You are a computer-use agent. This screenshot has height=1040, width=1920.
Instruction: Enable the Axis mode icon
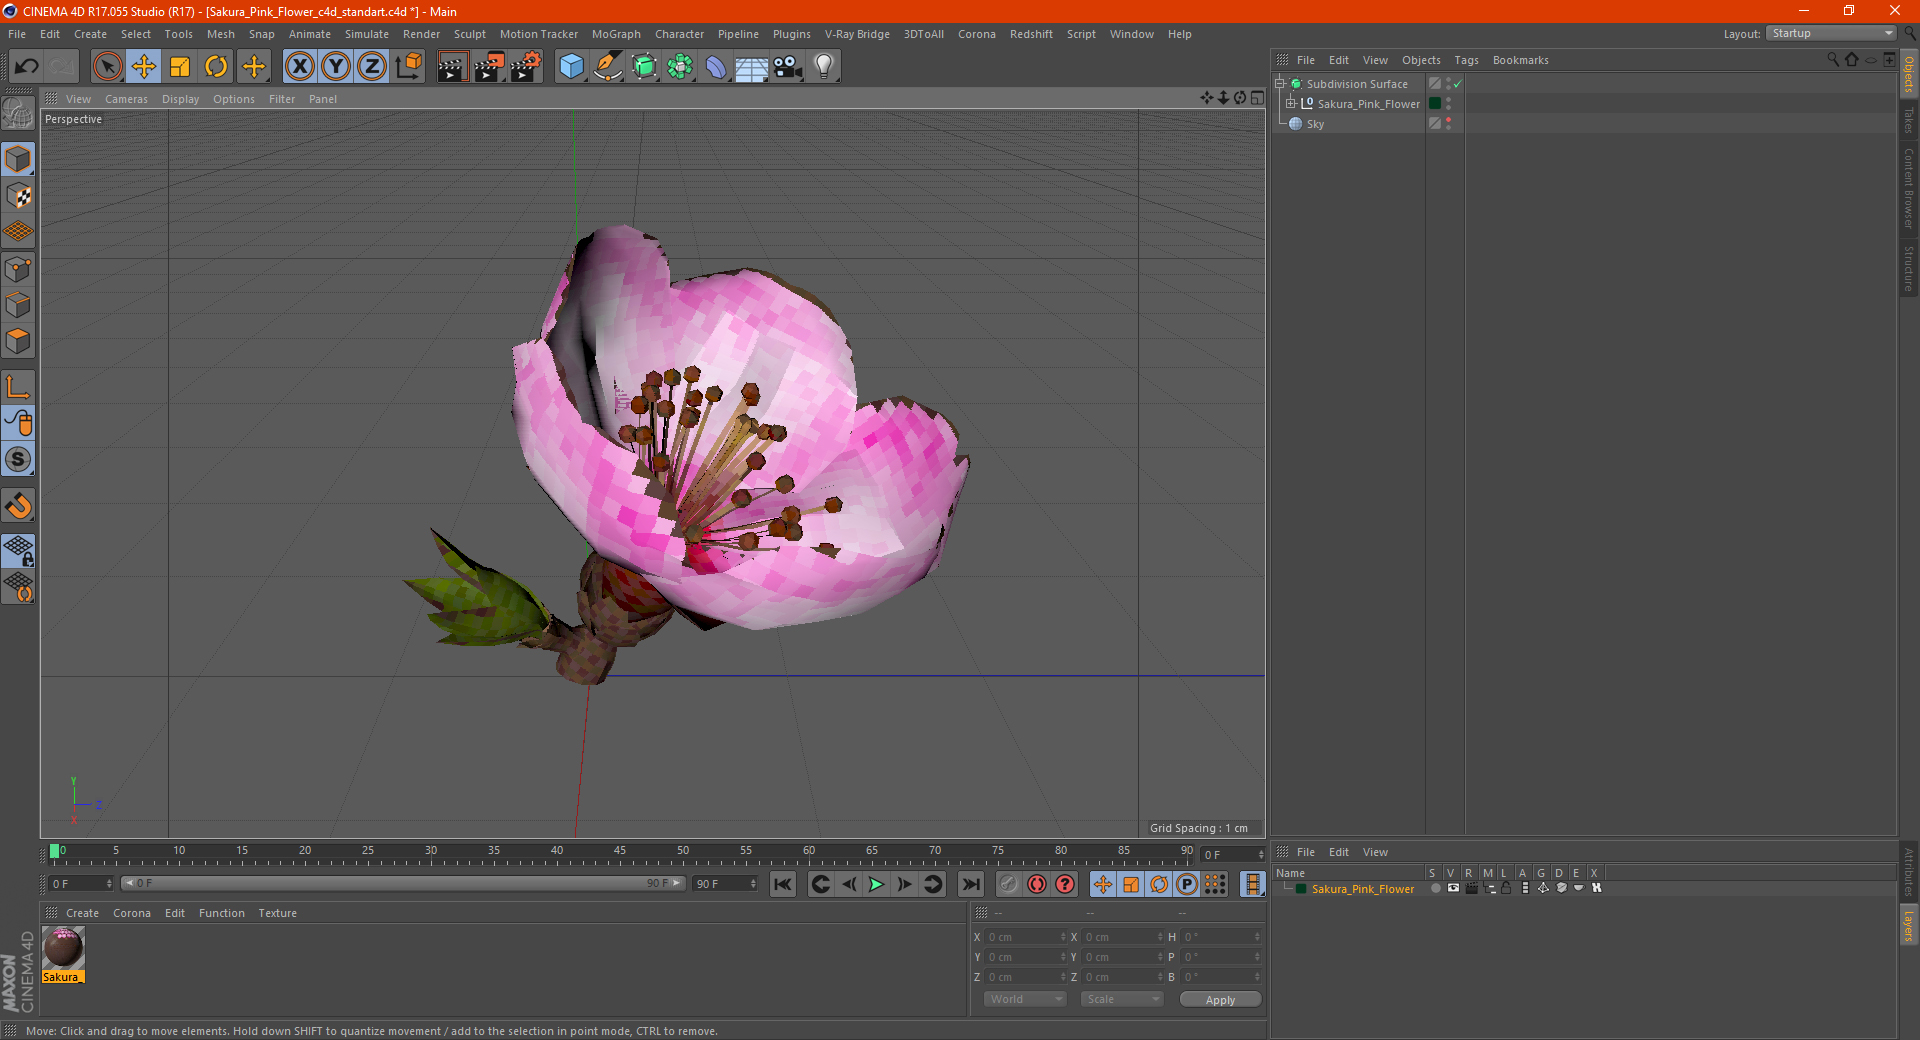pyautogui.click(x=18, y=387)
